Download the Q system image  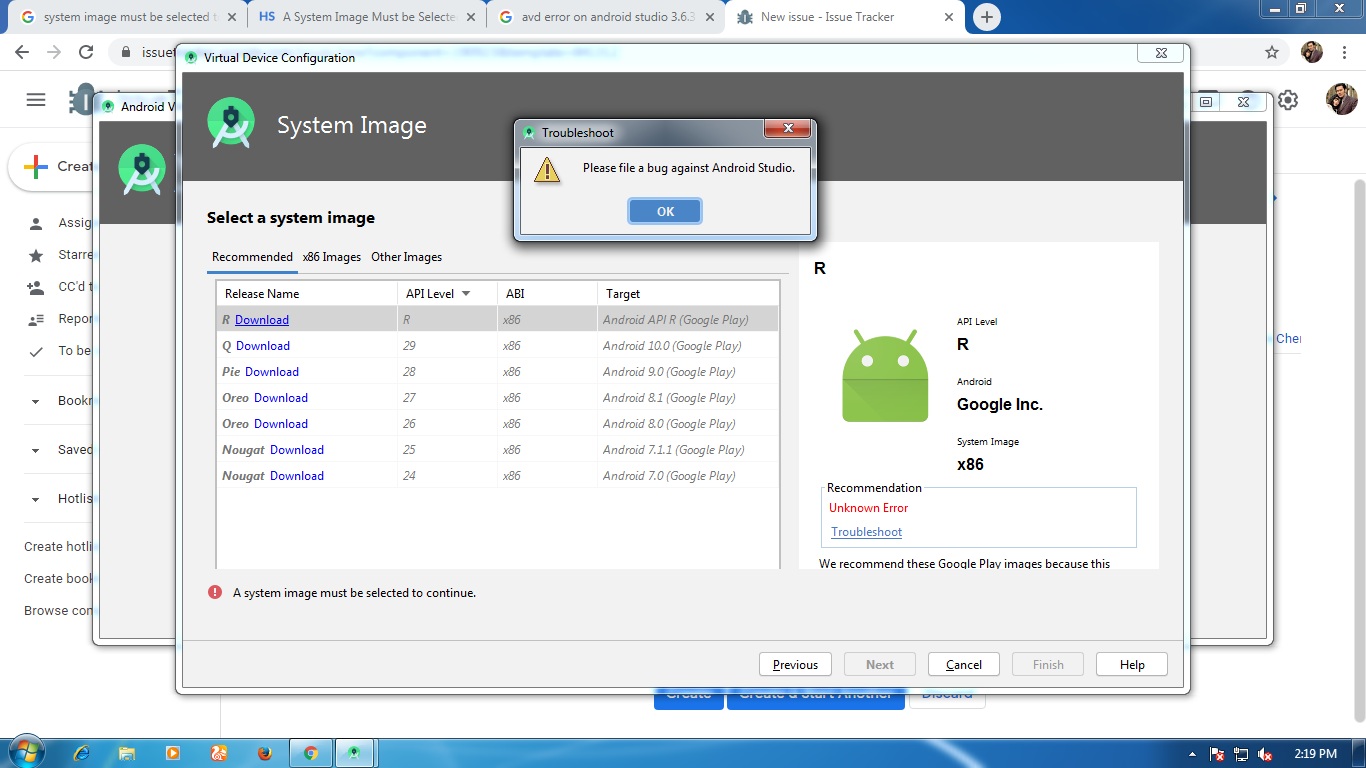263,346
